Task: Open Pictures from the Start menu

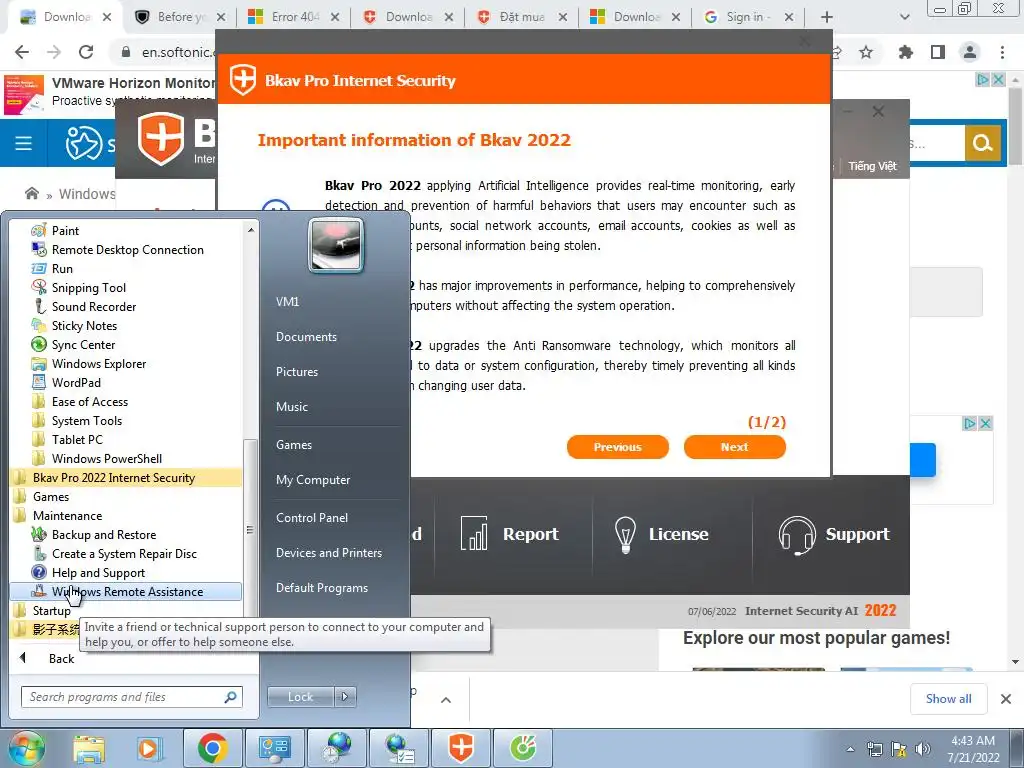Action: click(296, 372)
